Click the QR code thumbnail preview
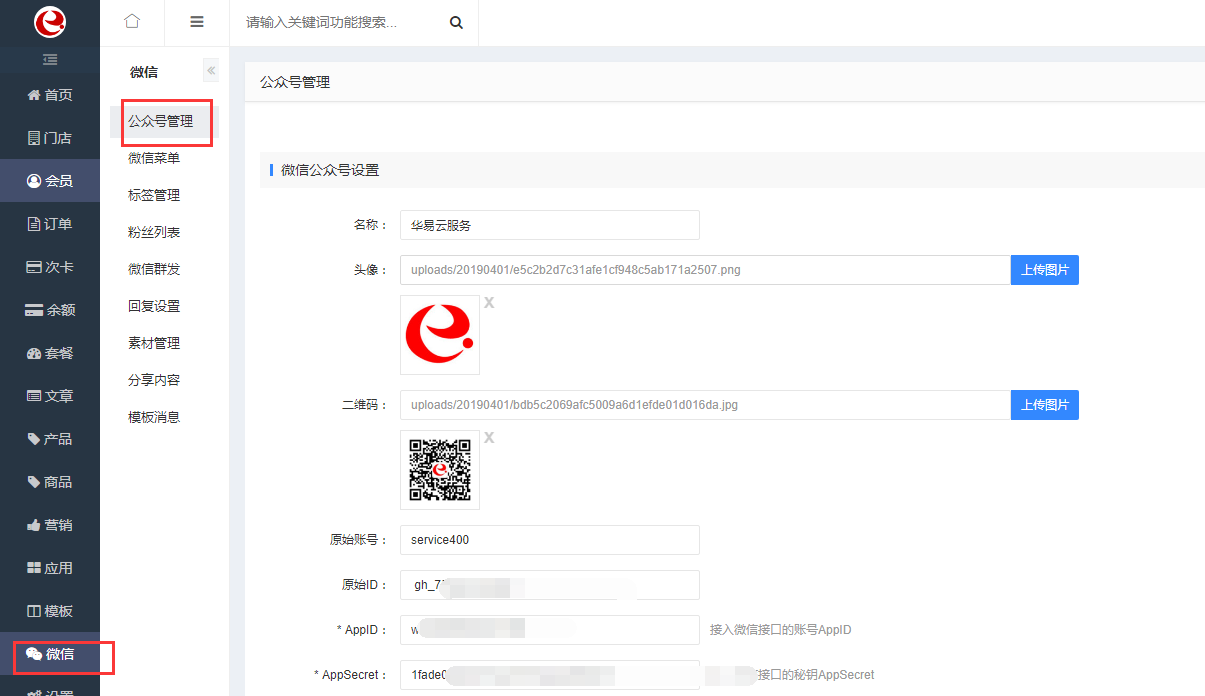This screenshot has width=1205, height=696. coord(440,470)
